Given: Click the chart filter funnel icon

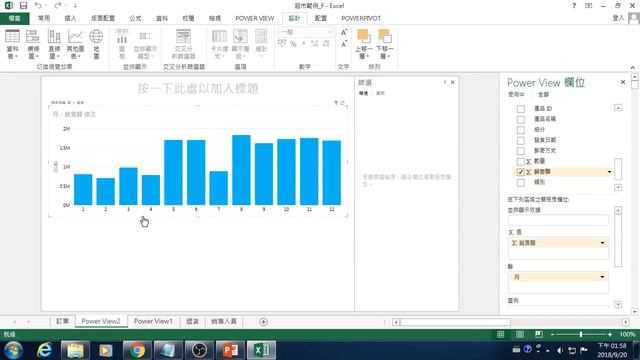Looking at the screenshot, I should [336, 102].
